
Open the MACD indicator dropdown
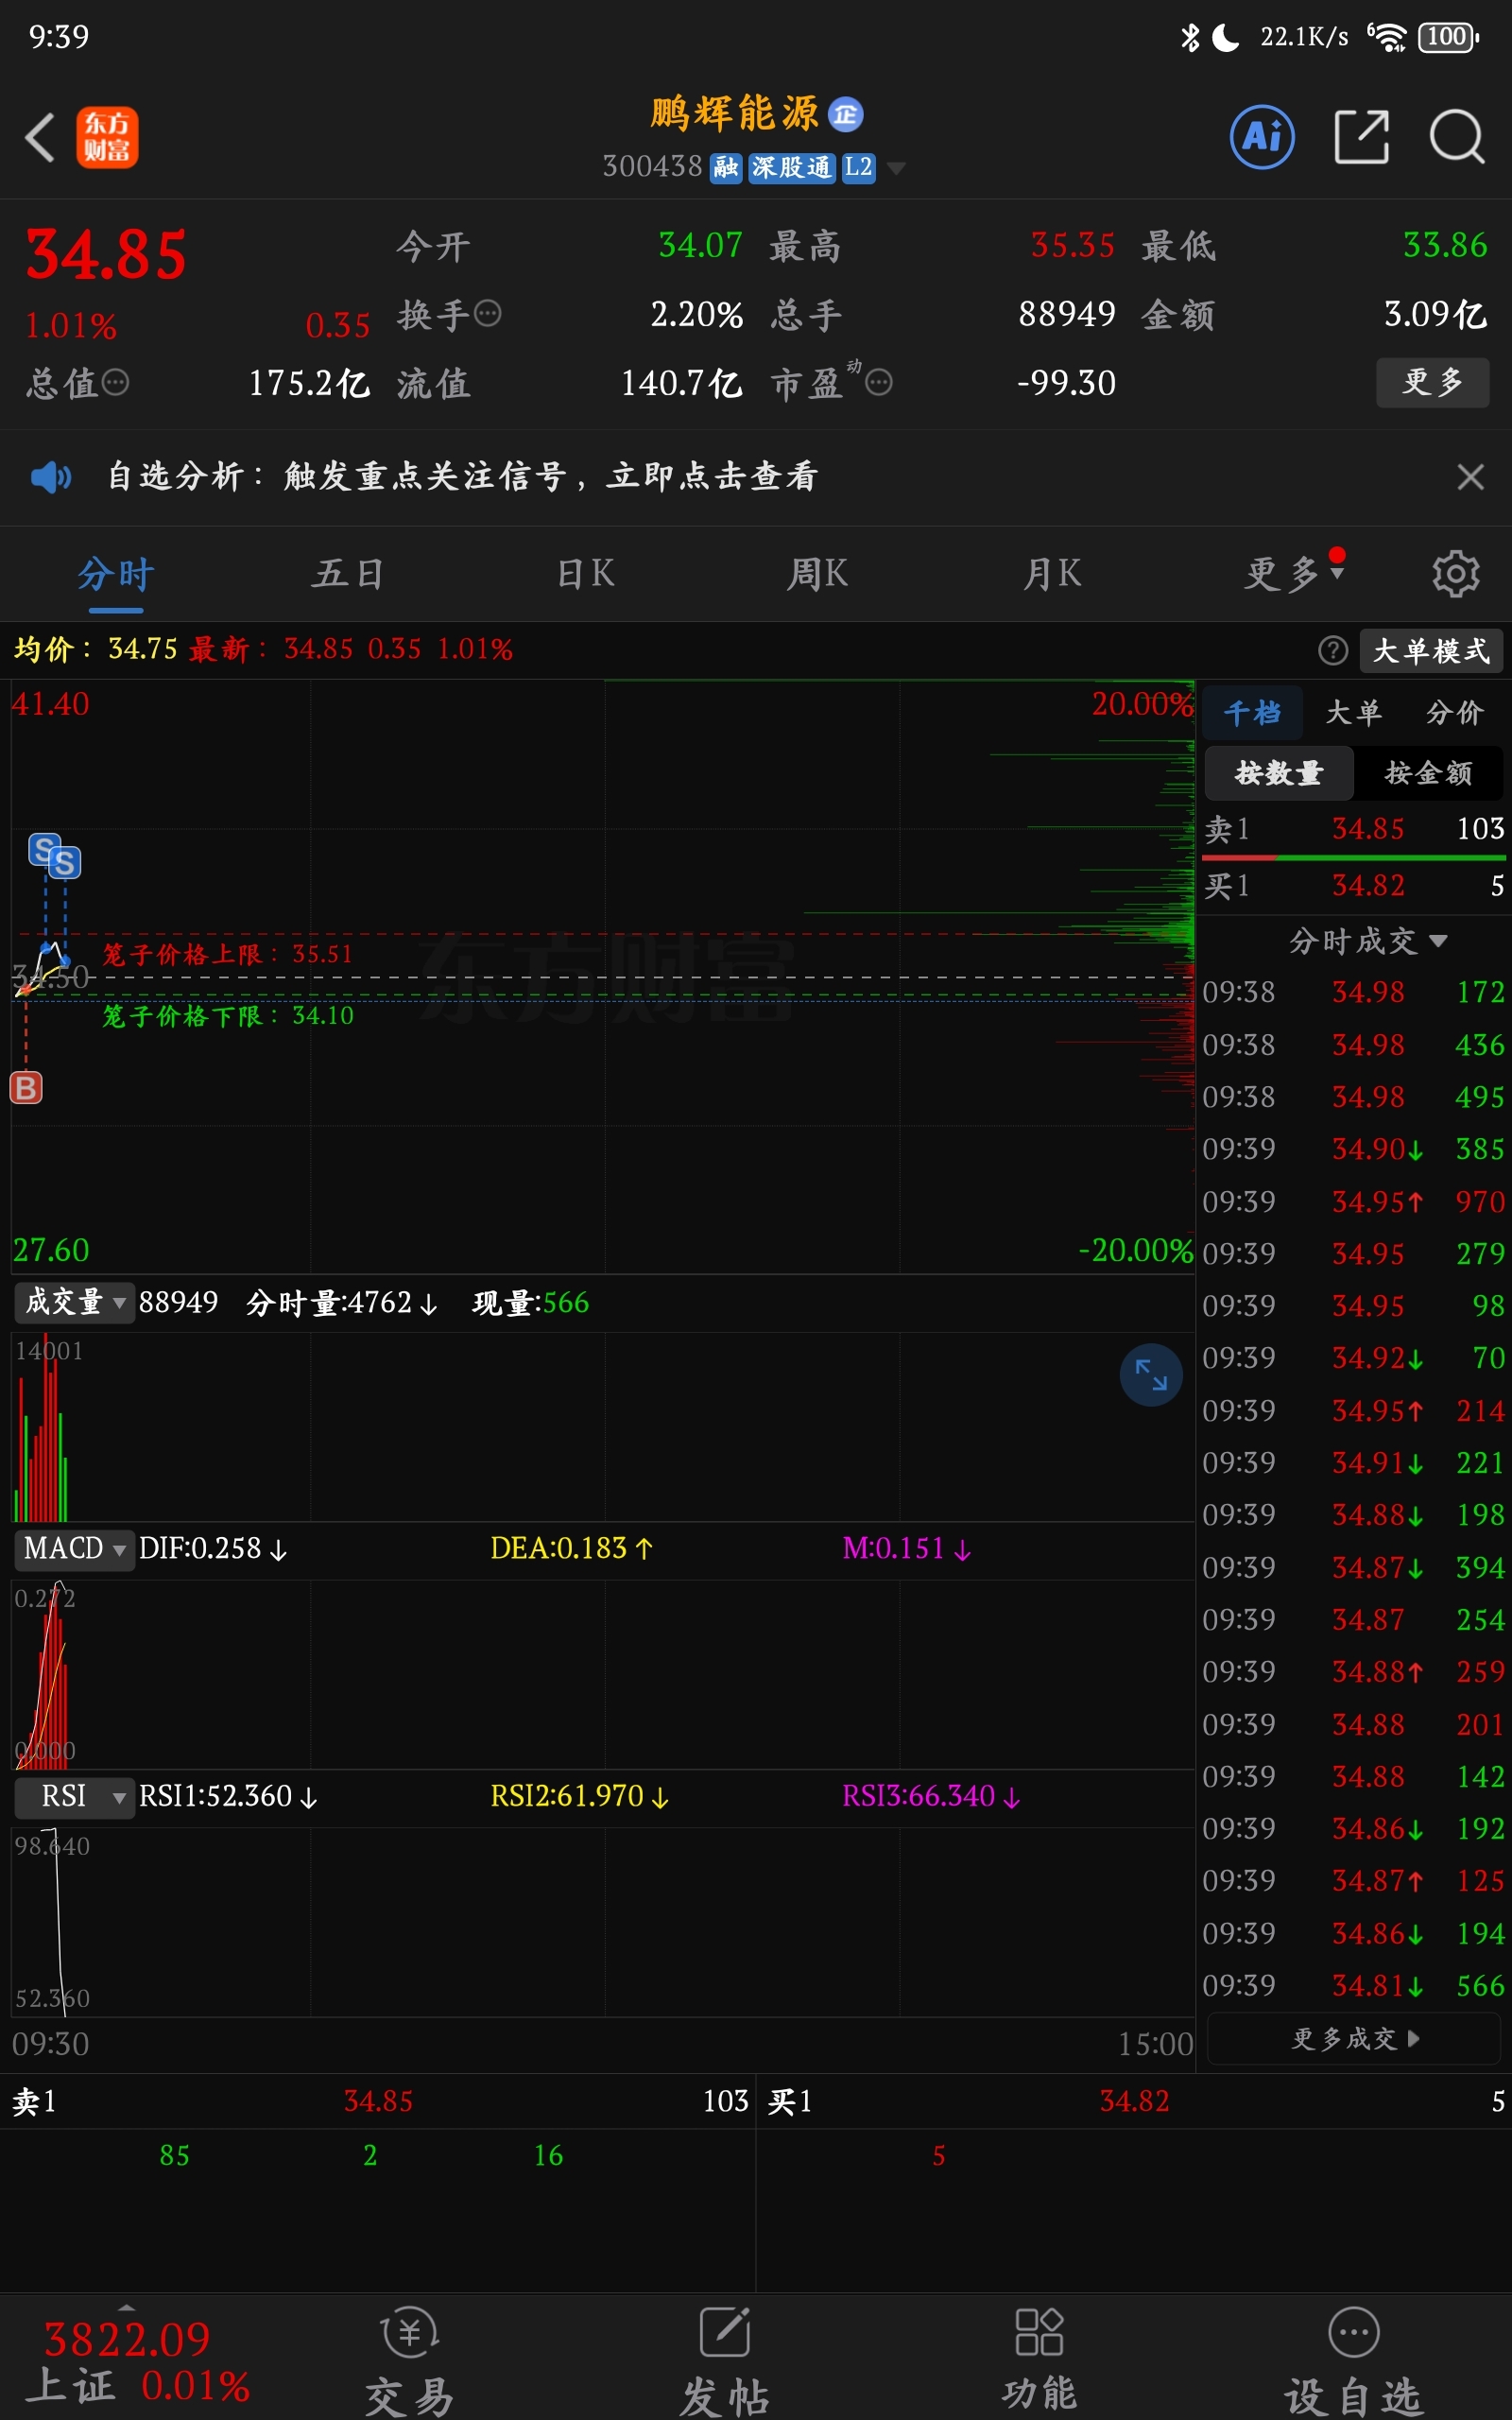[x=74, y=1549]
